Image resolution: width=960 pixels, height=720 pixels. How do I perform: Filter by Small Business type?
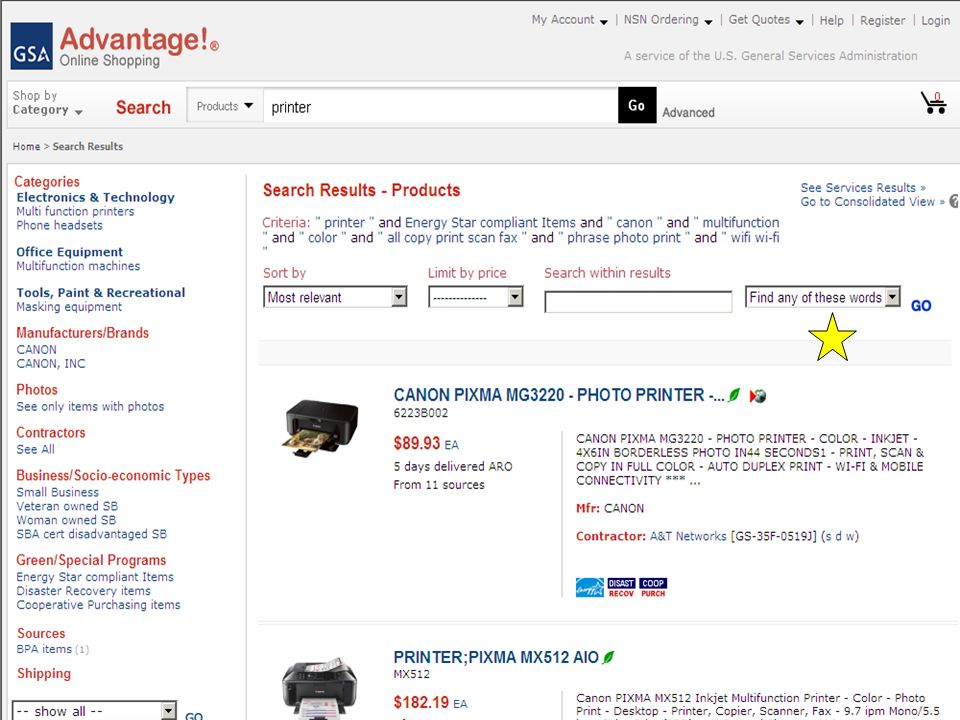click(x=58, y=492)
